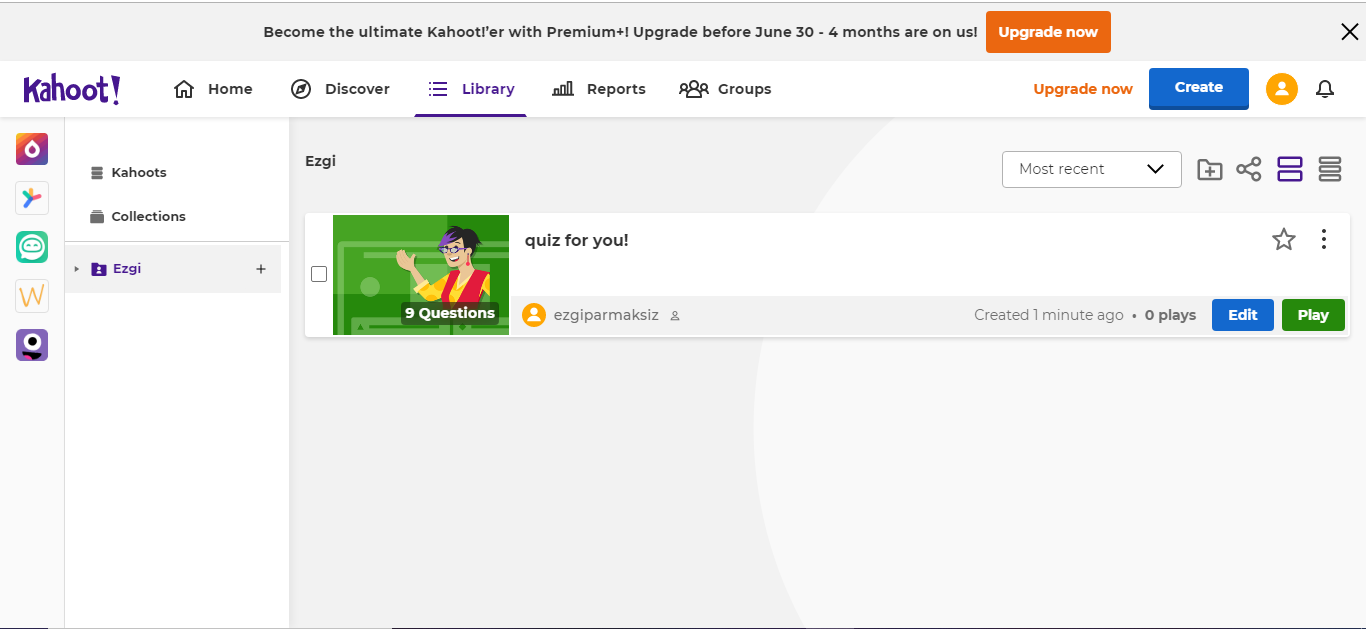The height and width of the screenshot is (629, 1366).
Task: Open the purple one-eyed monster app icon
Action: click(x=32, y=345)
